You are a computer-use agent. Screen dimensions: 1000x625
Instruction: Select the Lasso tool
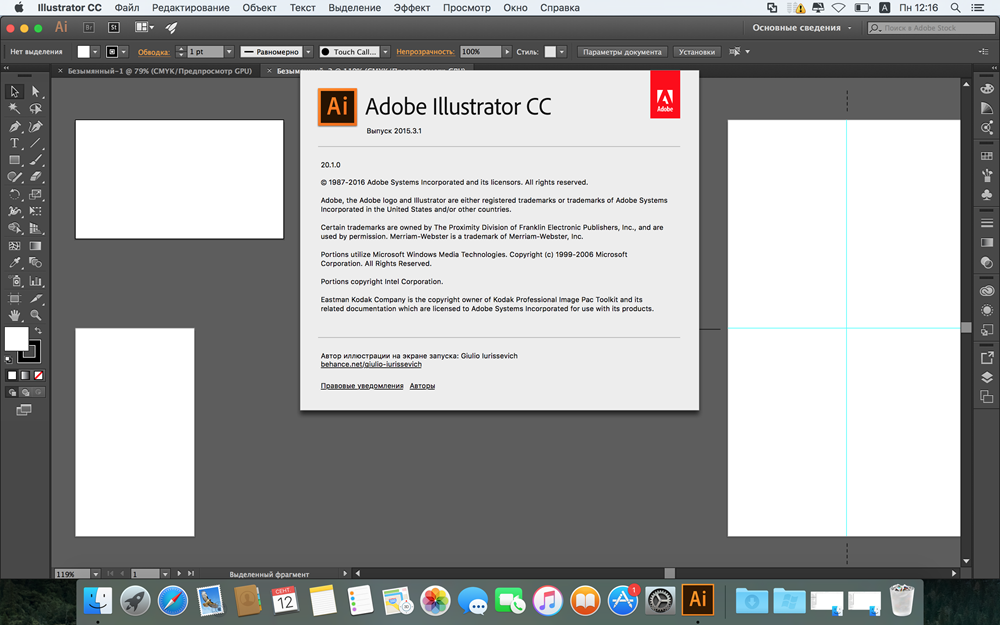(x=36, y=109)
